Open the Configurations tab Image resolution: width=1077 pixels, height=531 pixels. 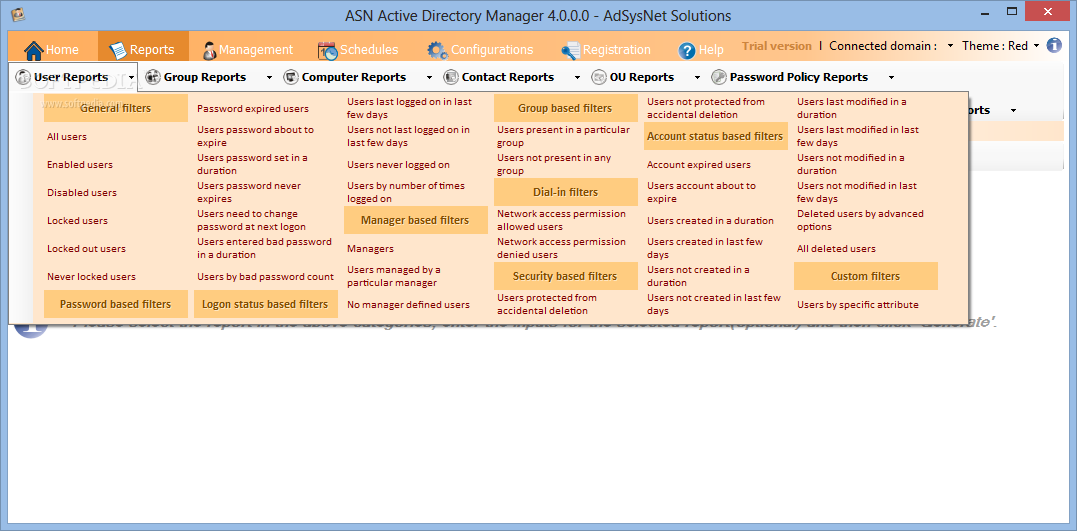pos(481,49)
